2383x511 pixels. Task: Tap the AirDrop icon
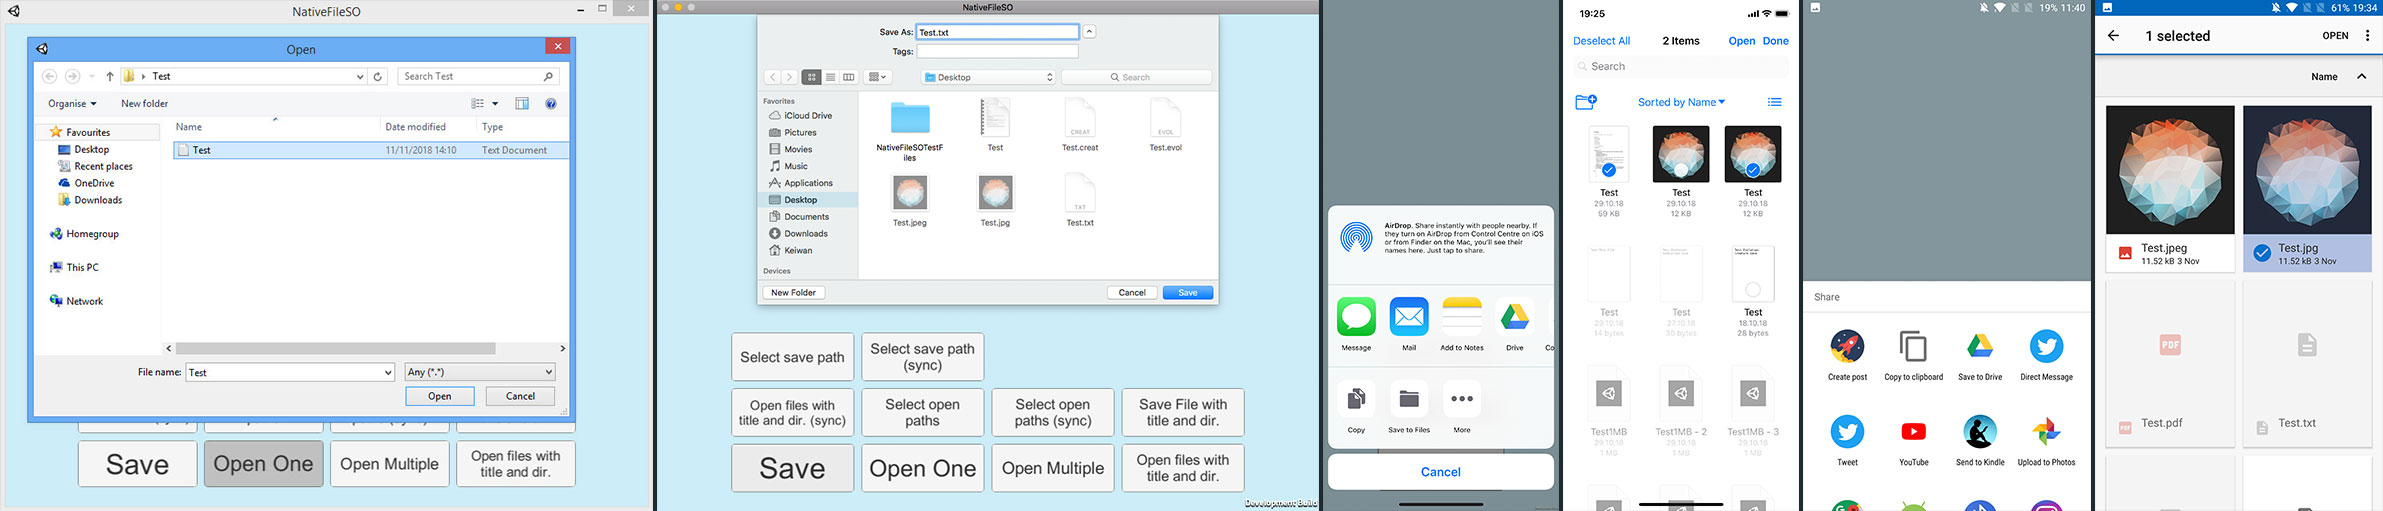(x=1356, y=238)
